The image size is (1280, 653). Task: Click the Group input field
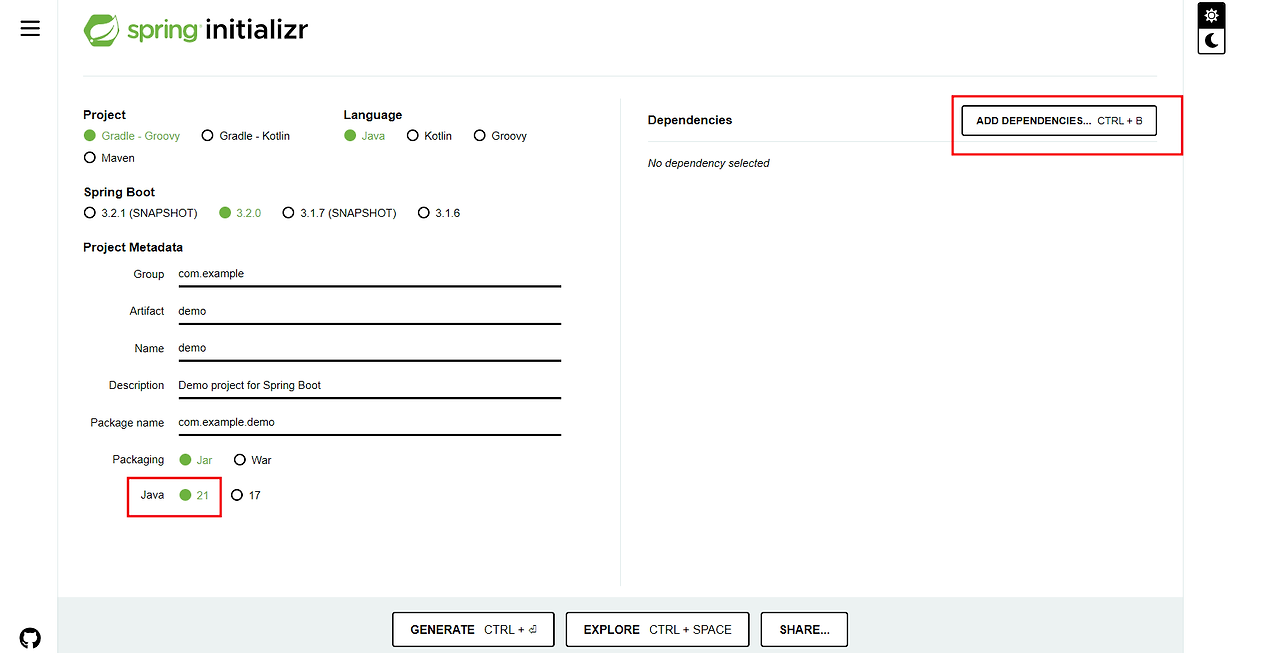tap(369, 274)
